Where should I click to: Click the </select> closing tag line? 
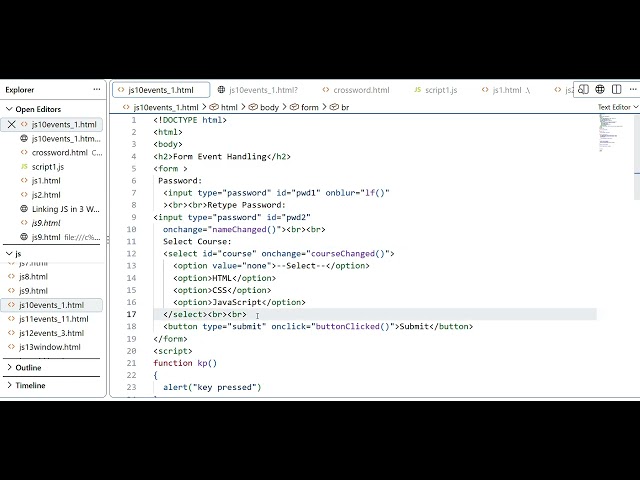(x=204, y=314)
